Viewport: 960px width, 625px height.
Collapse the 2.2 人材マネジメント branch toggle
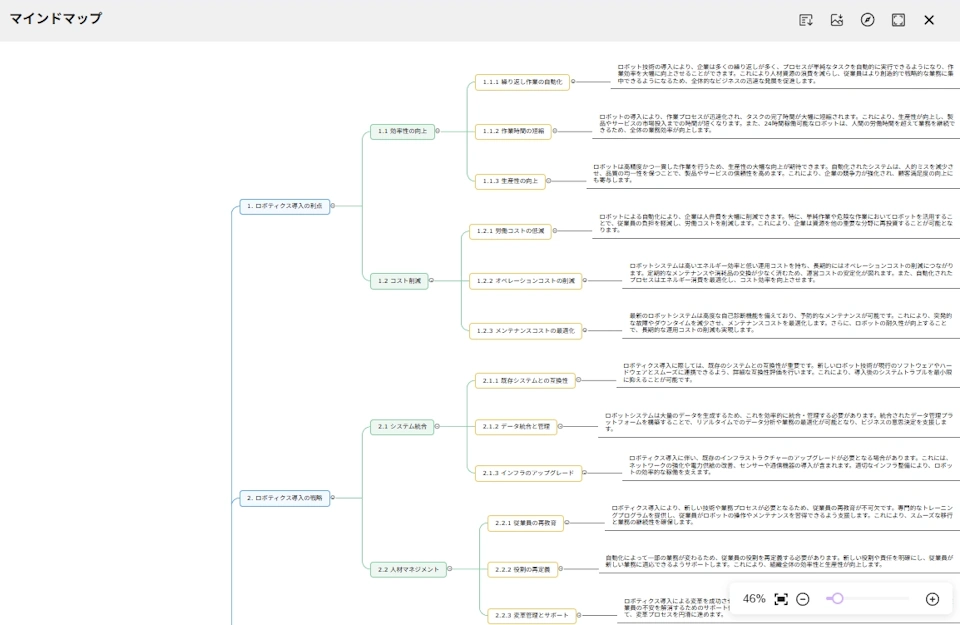pyautogui.click(x=450, y=569)
